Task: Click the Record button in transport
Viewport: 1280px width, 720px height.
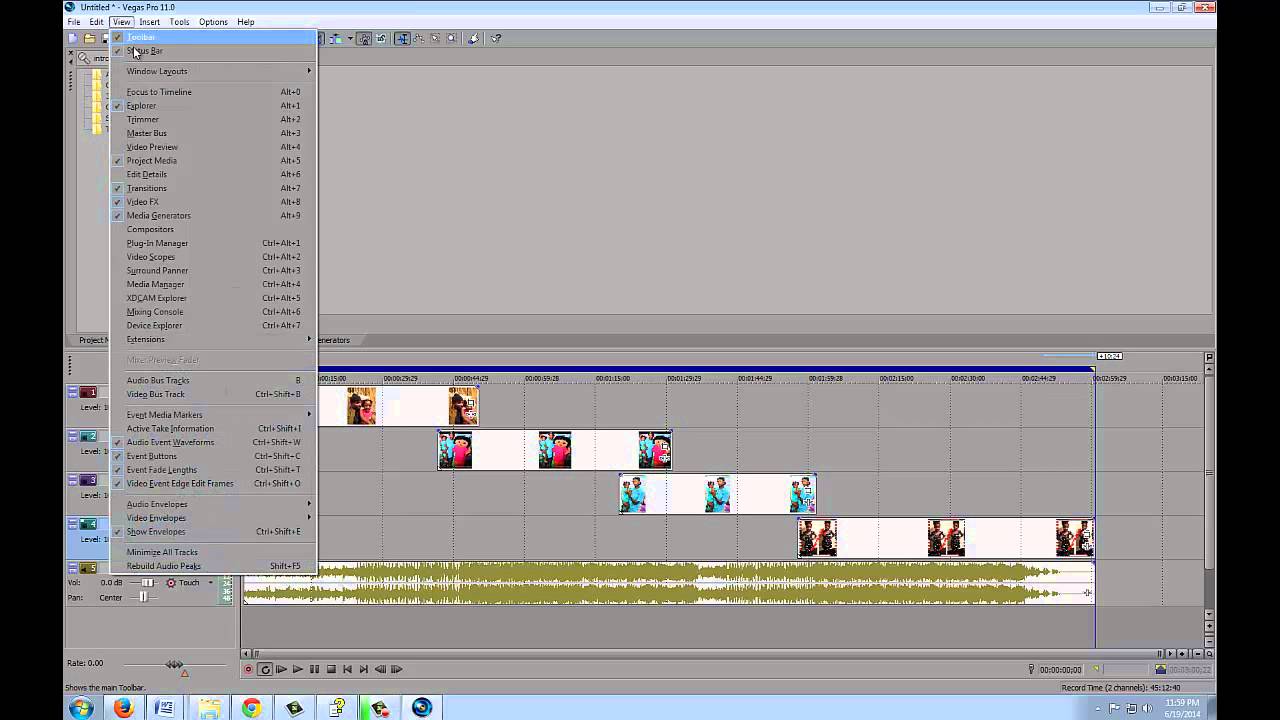Action: [248, 669]
